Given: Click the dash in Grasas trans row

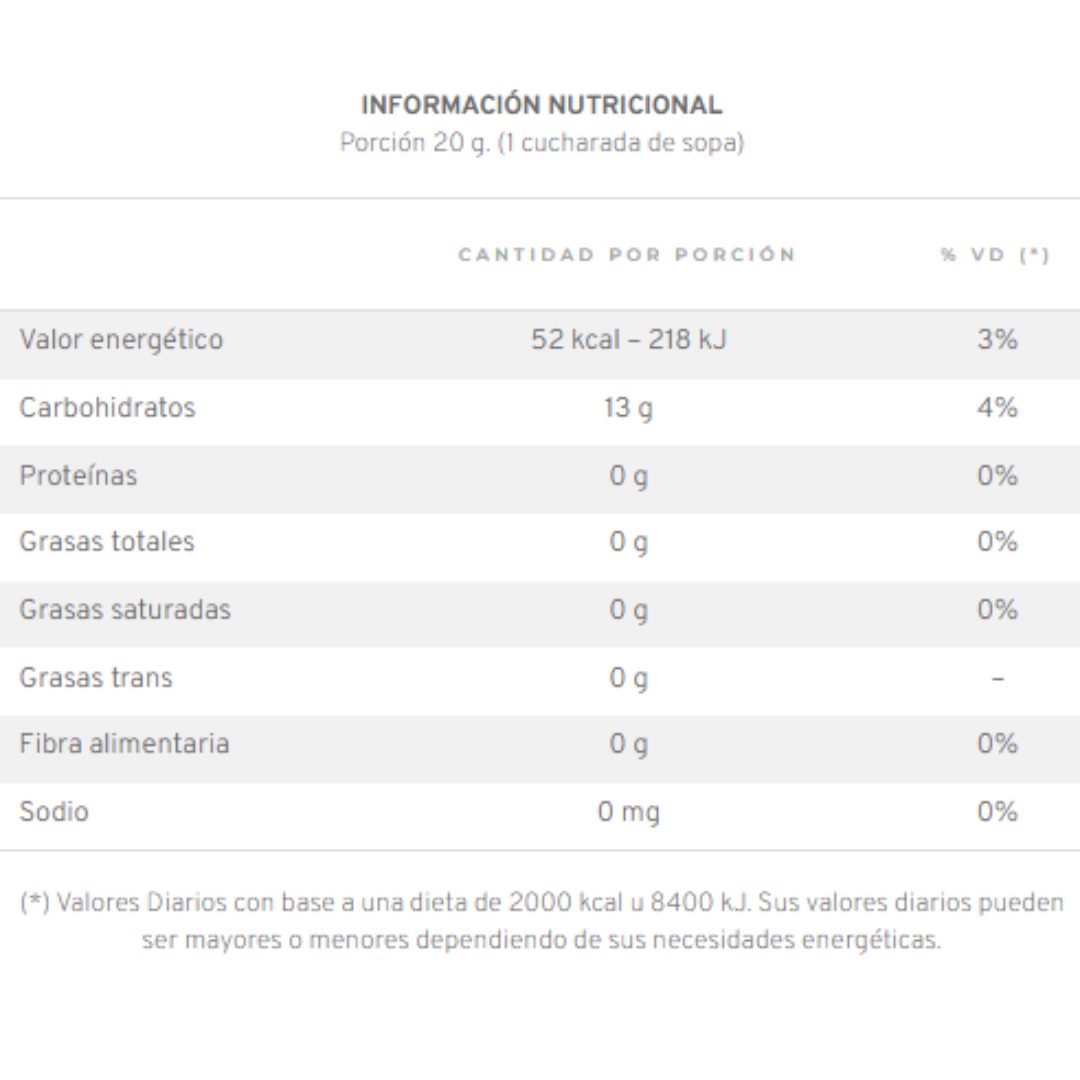Looking at the screenshot, I should point(997,678).
